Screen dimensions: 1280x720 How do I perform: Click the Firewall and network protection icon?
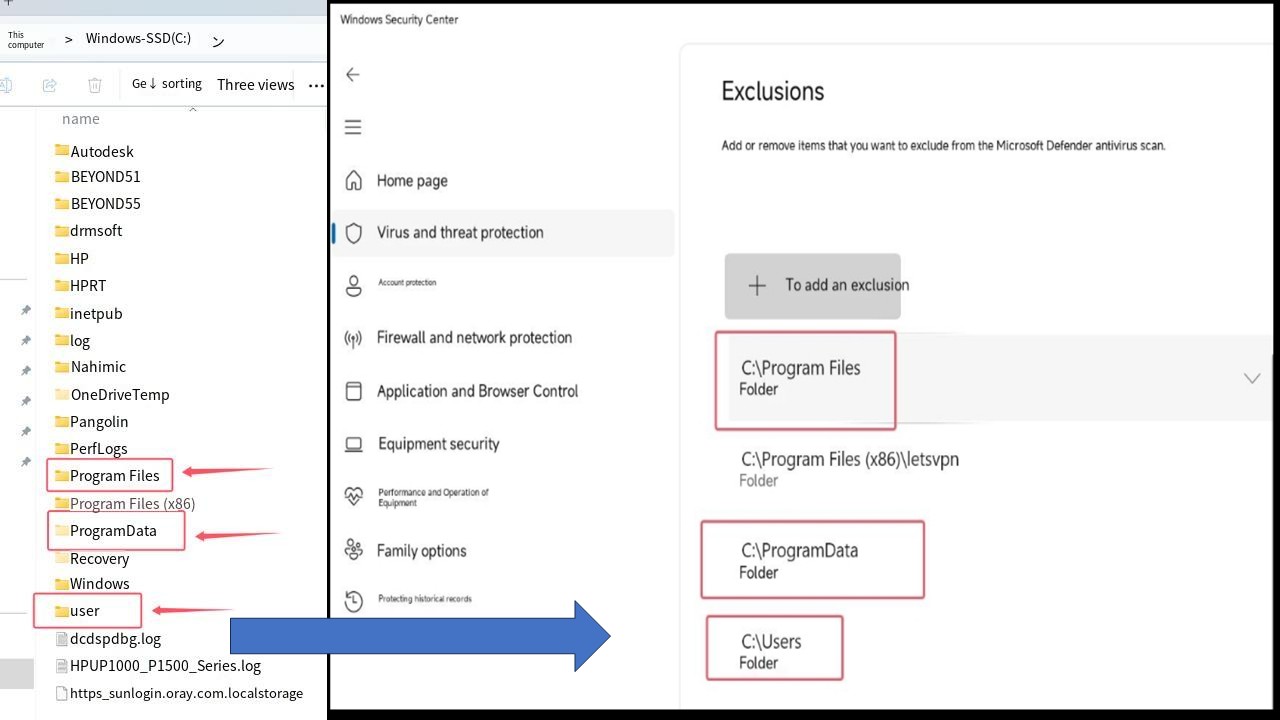click(x=353, y=338)
